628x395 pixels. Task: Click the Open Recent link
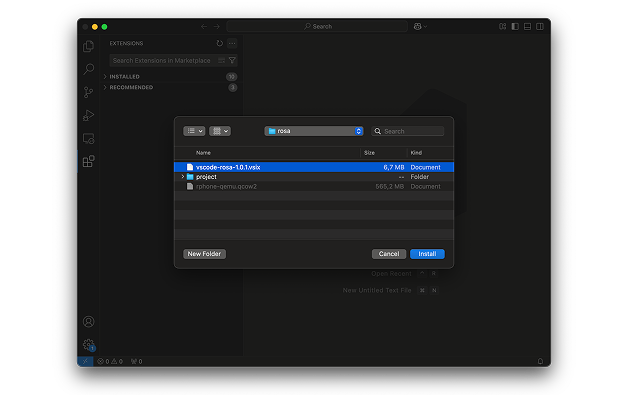click(x=391, y=274)
